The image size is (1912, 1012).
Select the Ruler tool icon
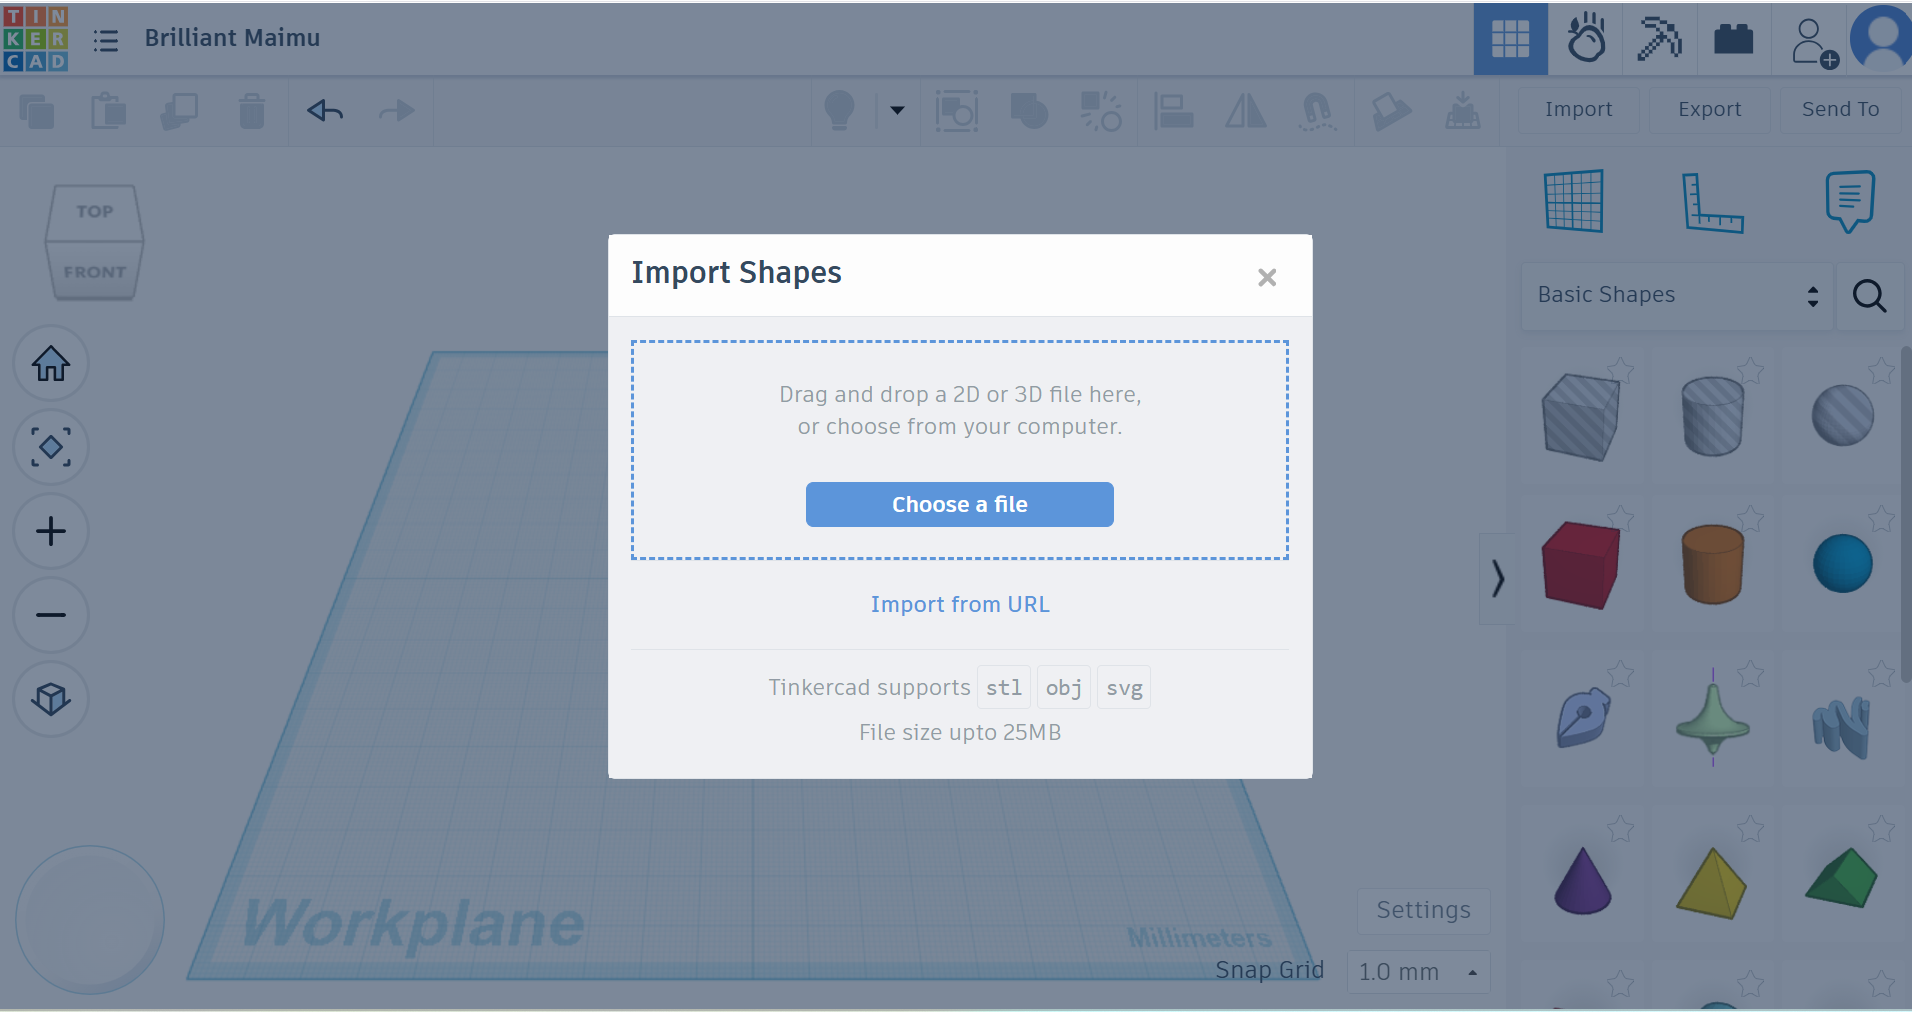tap(1712, 203)
